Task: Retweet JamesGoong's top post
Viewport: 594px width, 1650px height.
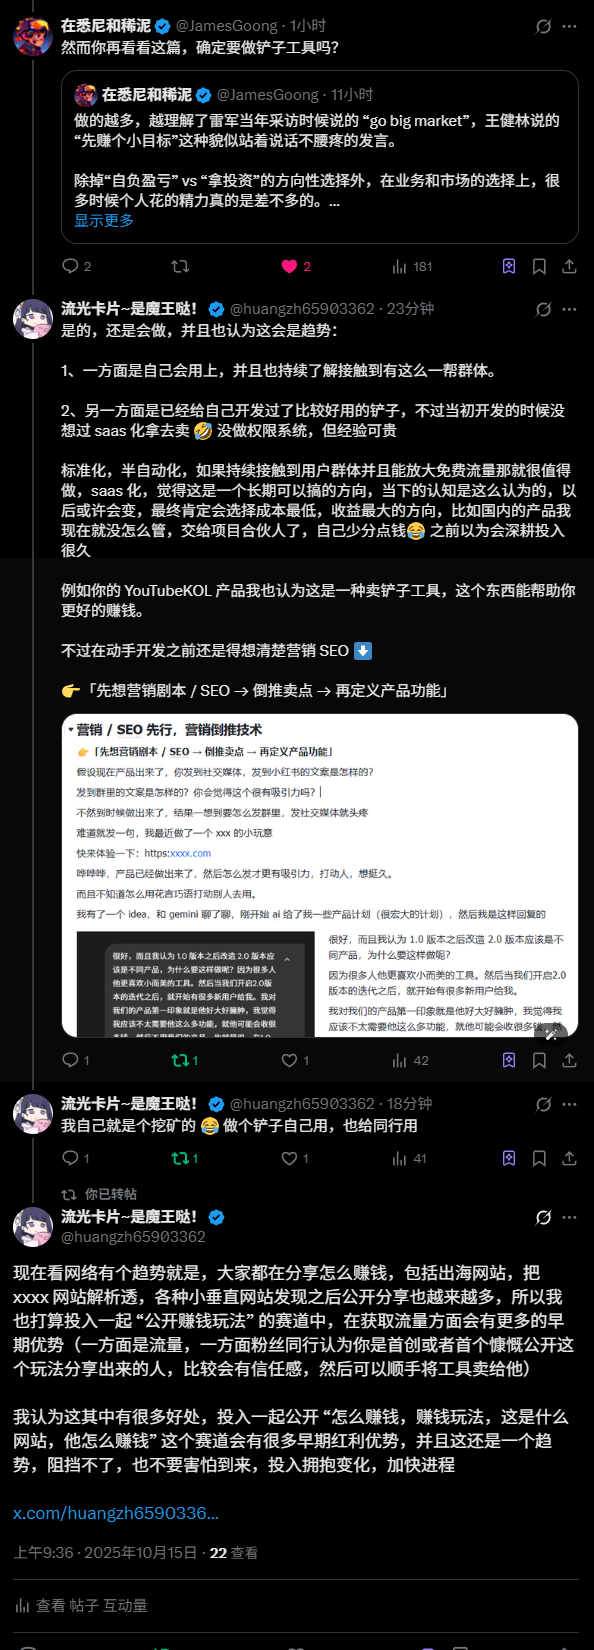Action: point(180,266)
